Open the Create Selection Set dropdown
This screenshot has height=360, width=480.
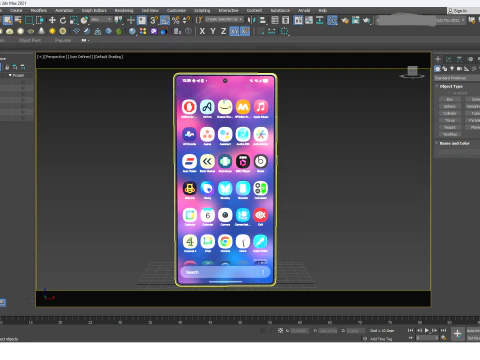(223, 19)
